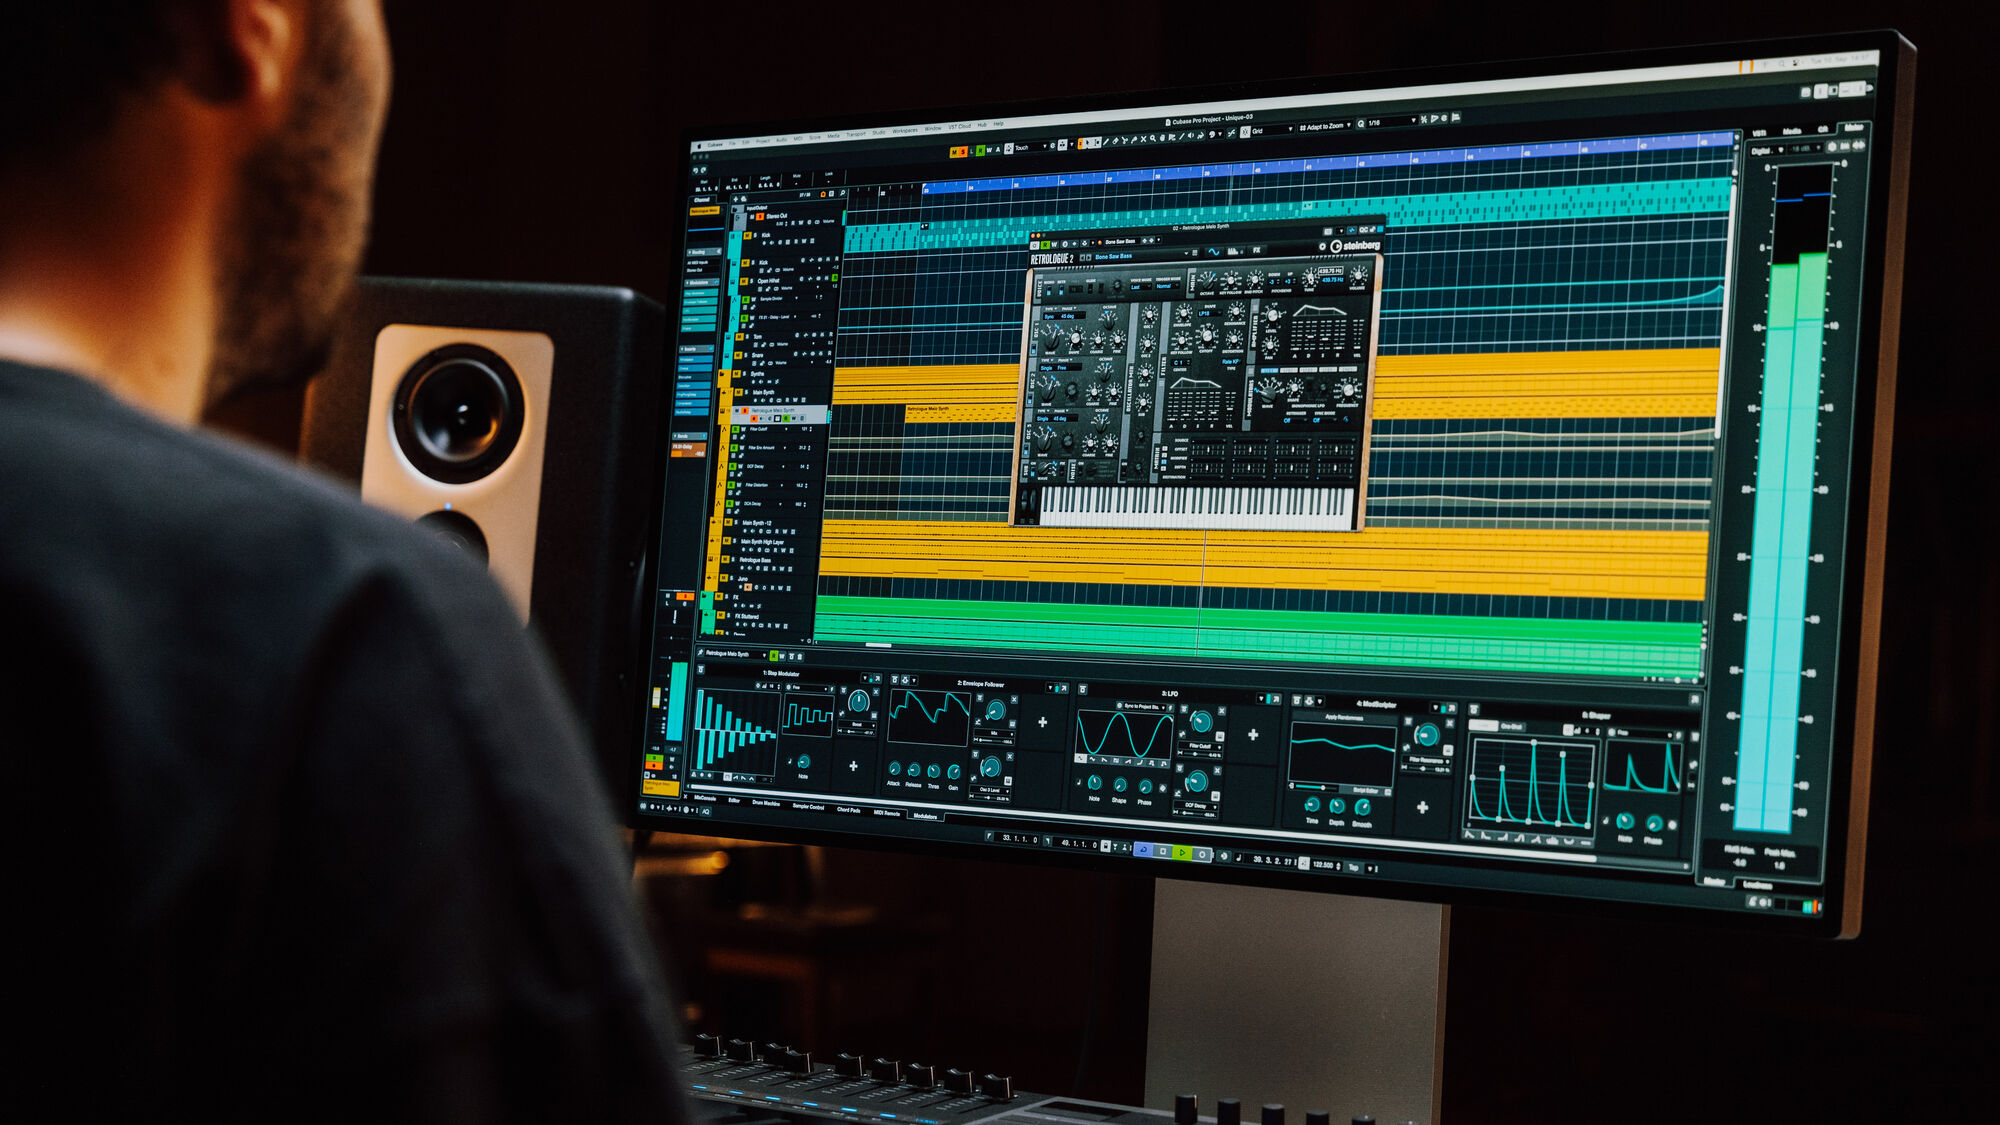The width and height of the screenshot is (2000, 1125).
Task: Select the sine waveform icon in LFO
Action: click(x=1080, y=758)
